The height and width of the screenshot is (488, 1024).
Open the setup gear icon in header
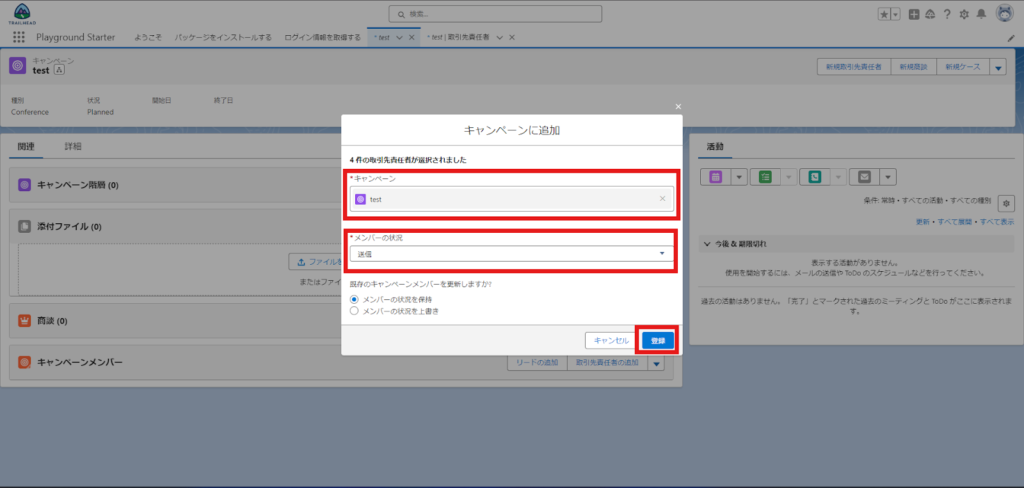pos(963,14)
